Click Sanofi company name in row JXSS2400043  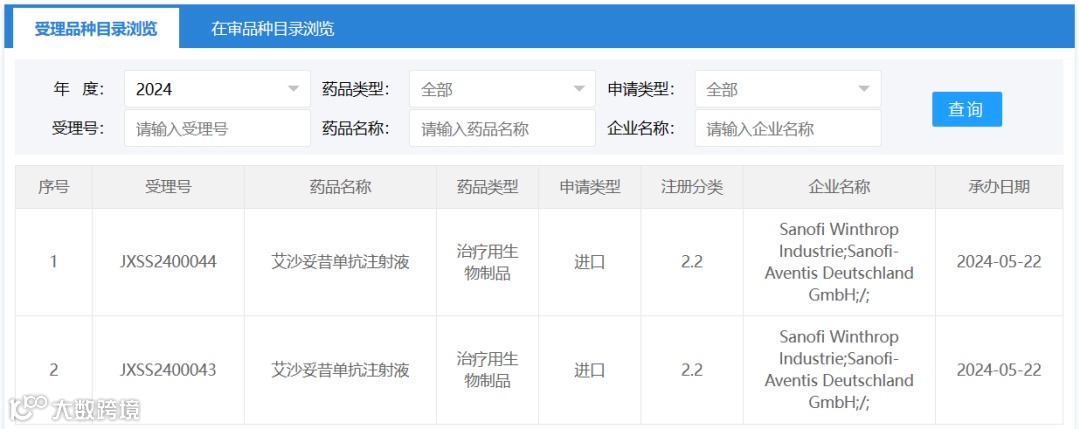pyautogui.click(x=839, y=370)
